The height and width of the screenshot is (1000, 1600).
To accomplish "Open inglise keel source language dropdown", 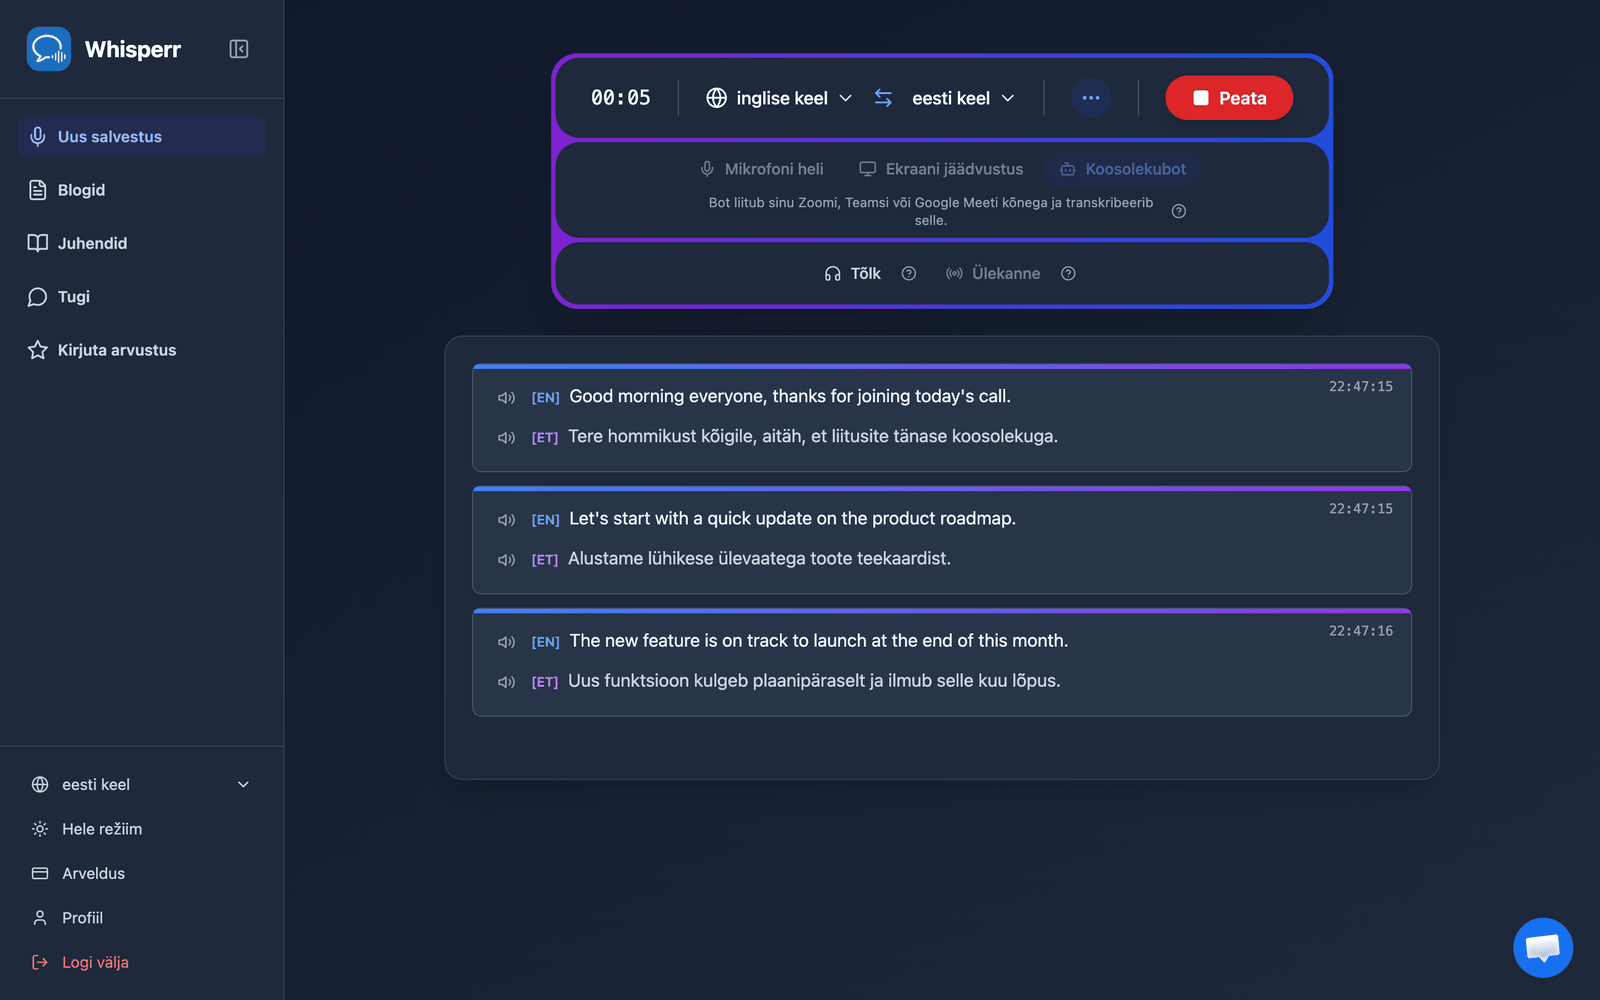I will [779, 98].
